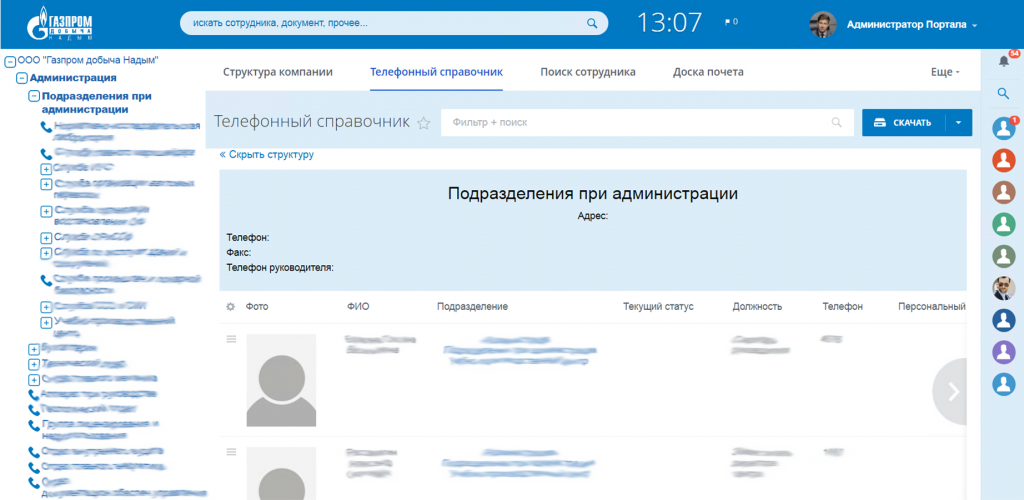Sort by the ФИО column header

click(x=358, y=306)
